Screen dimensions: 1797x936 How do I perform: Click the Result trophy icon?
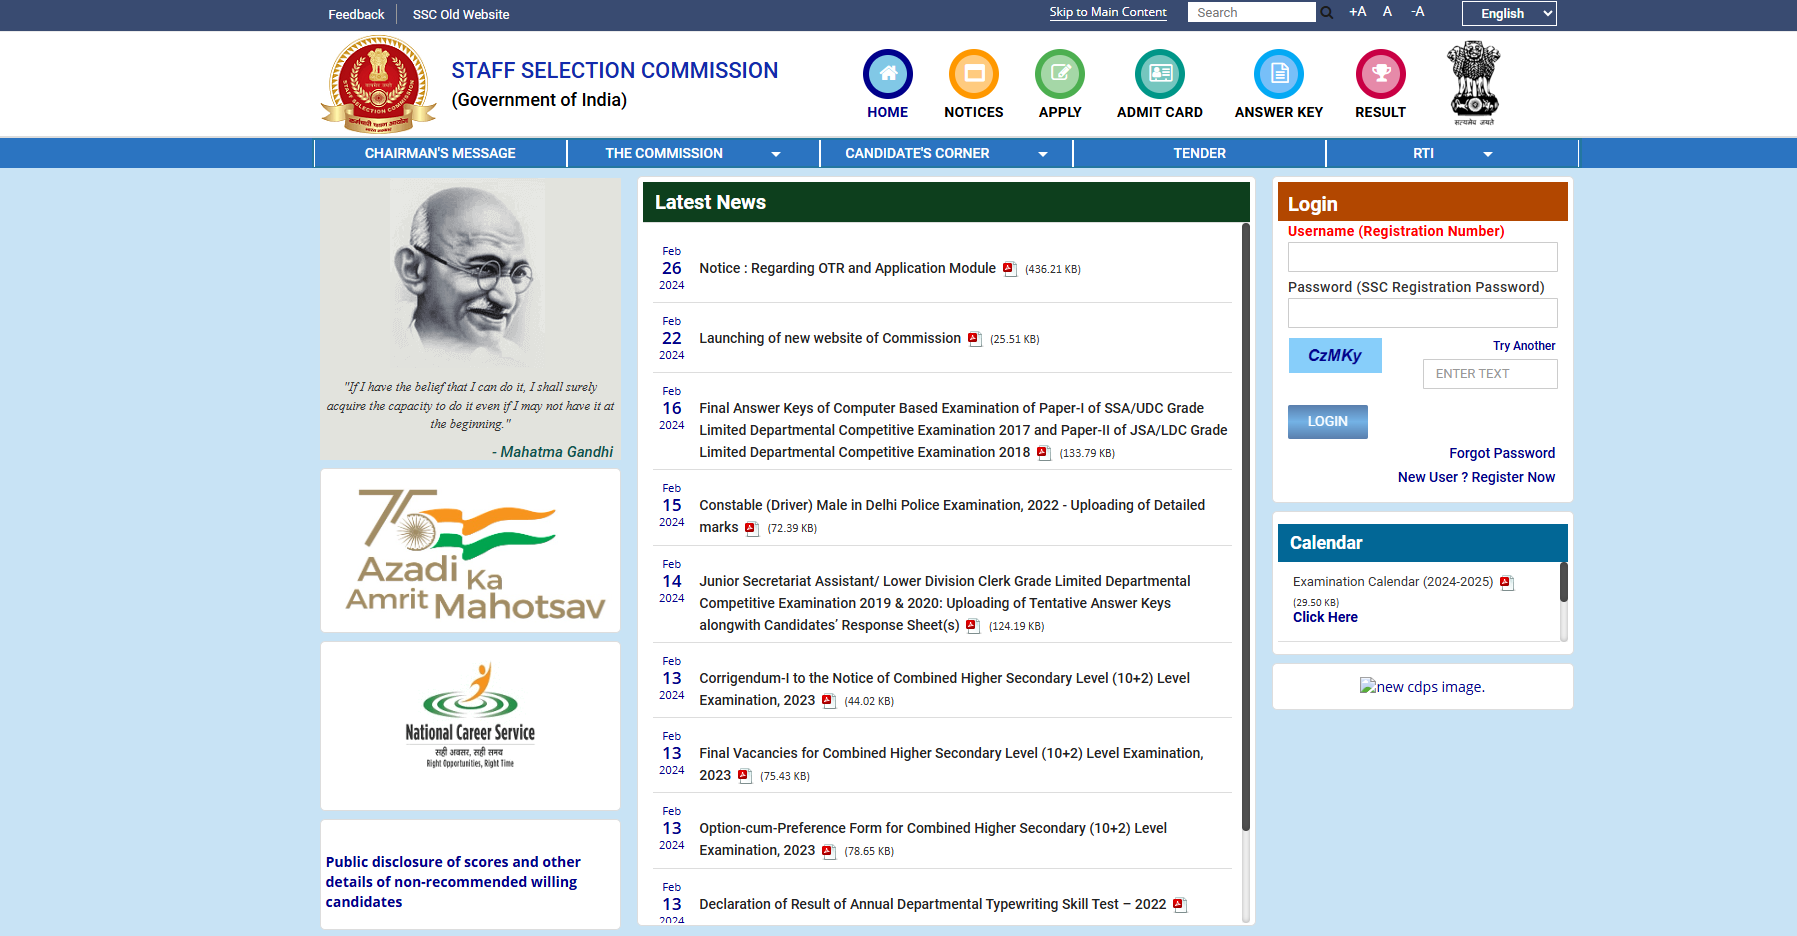pyautogui.click(x=1380, y=74)
